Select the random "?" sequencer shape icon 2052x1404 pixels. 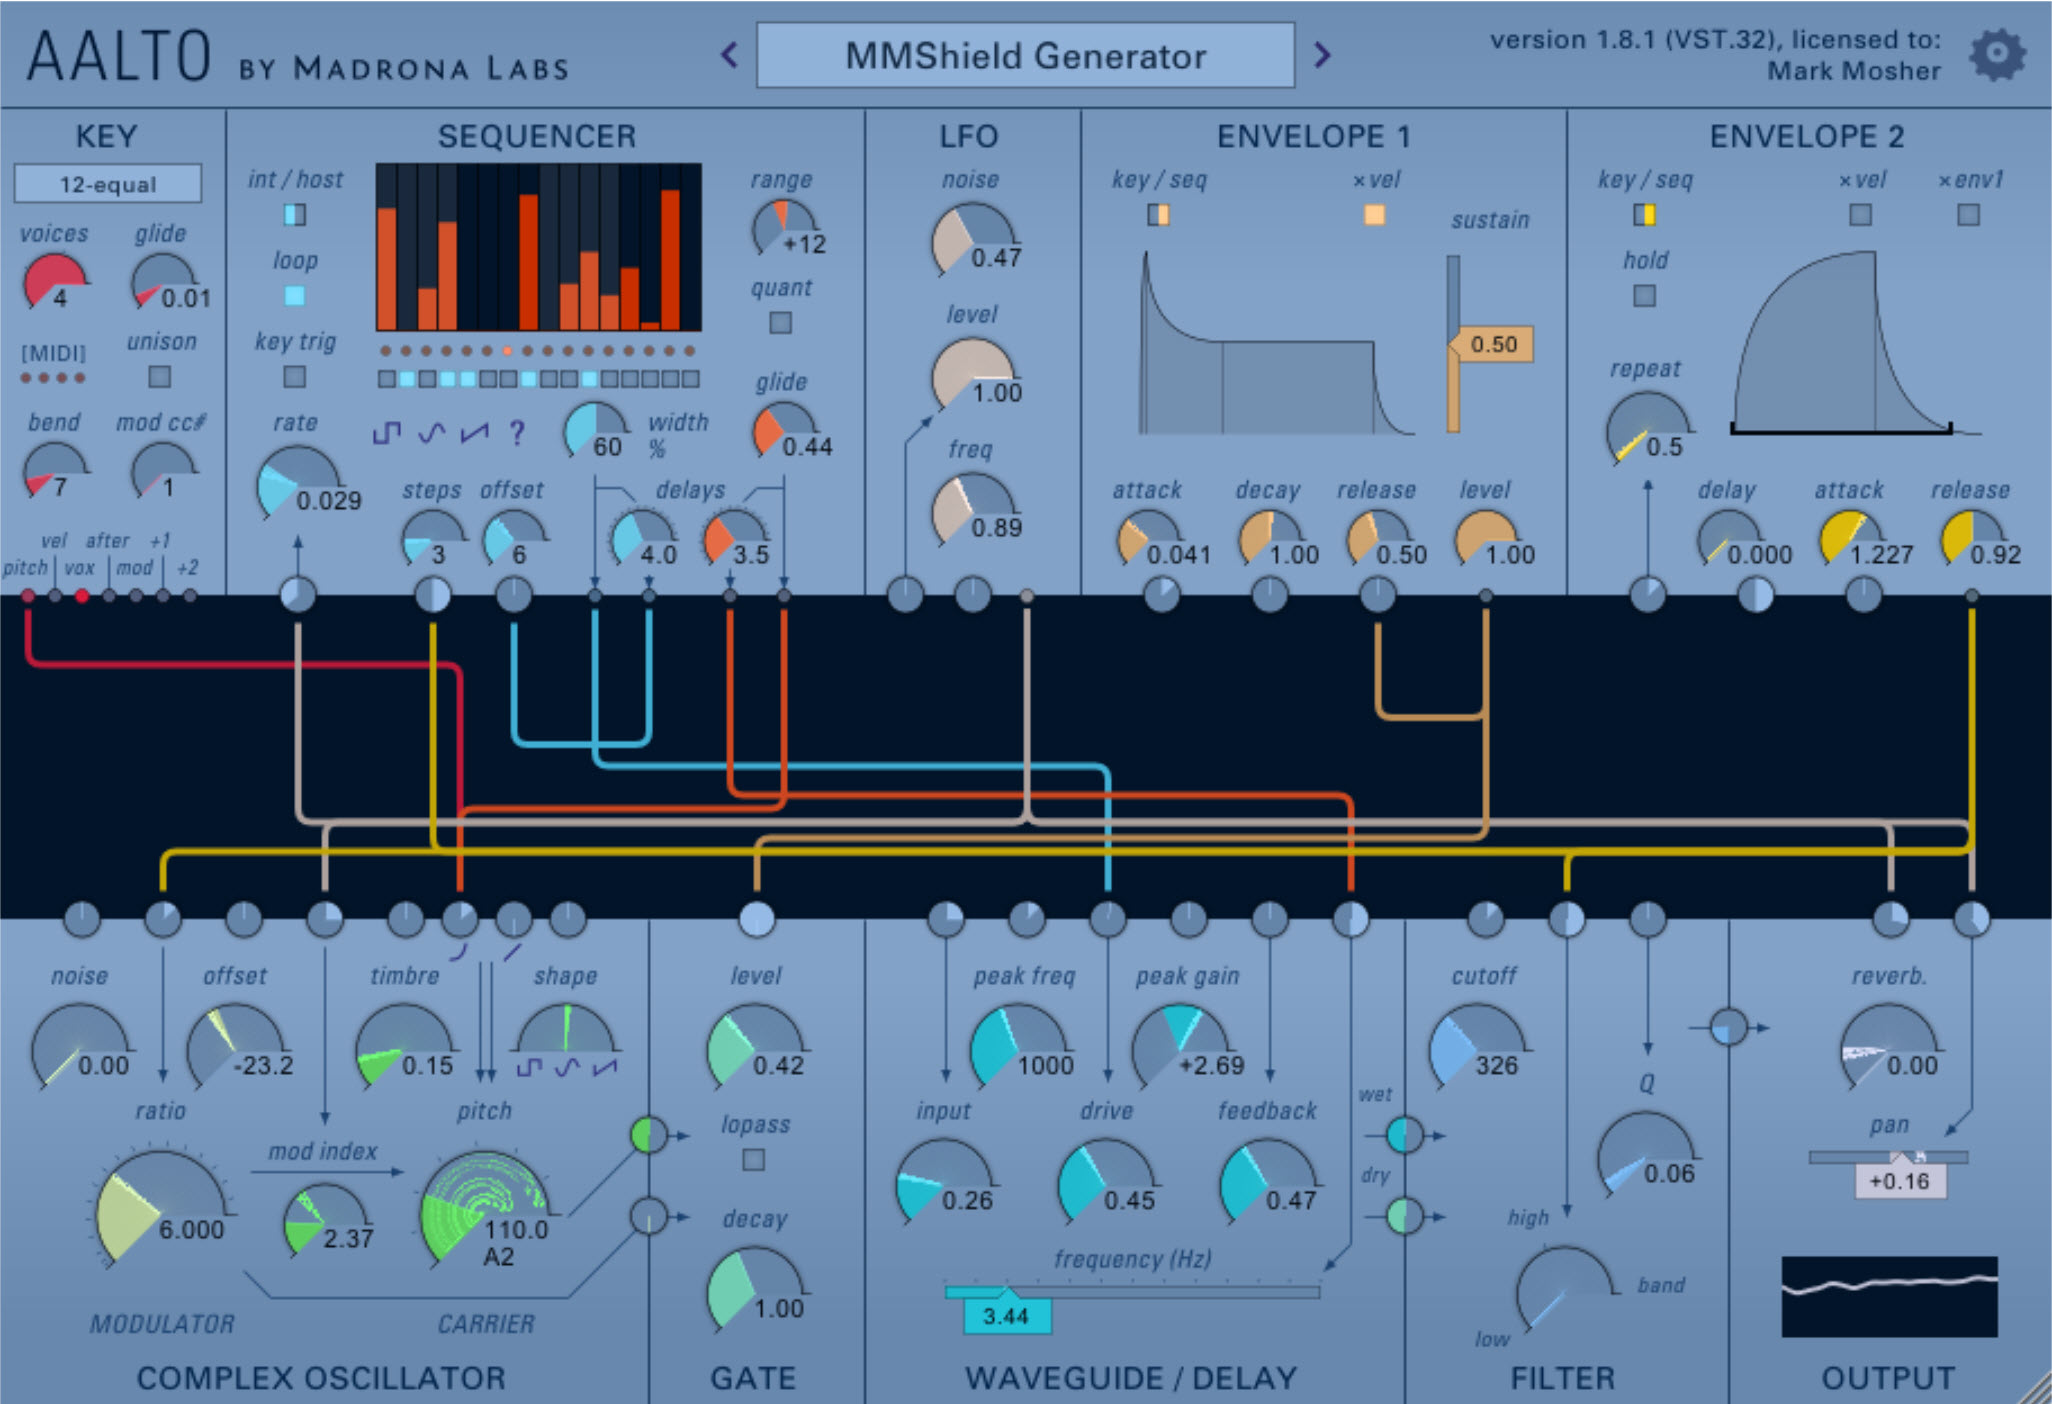point(516,433)
